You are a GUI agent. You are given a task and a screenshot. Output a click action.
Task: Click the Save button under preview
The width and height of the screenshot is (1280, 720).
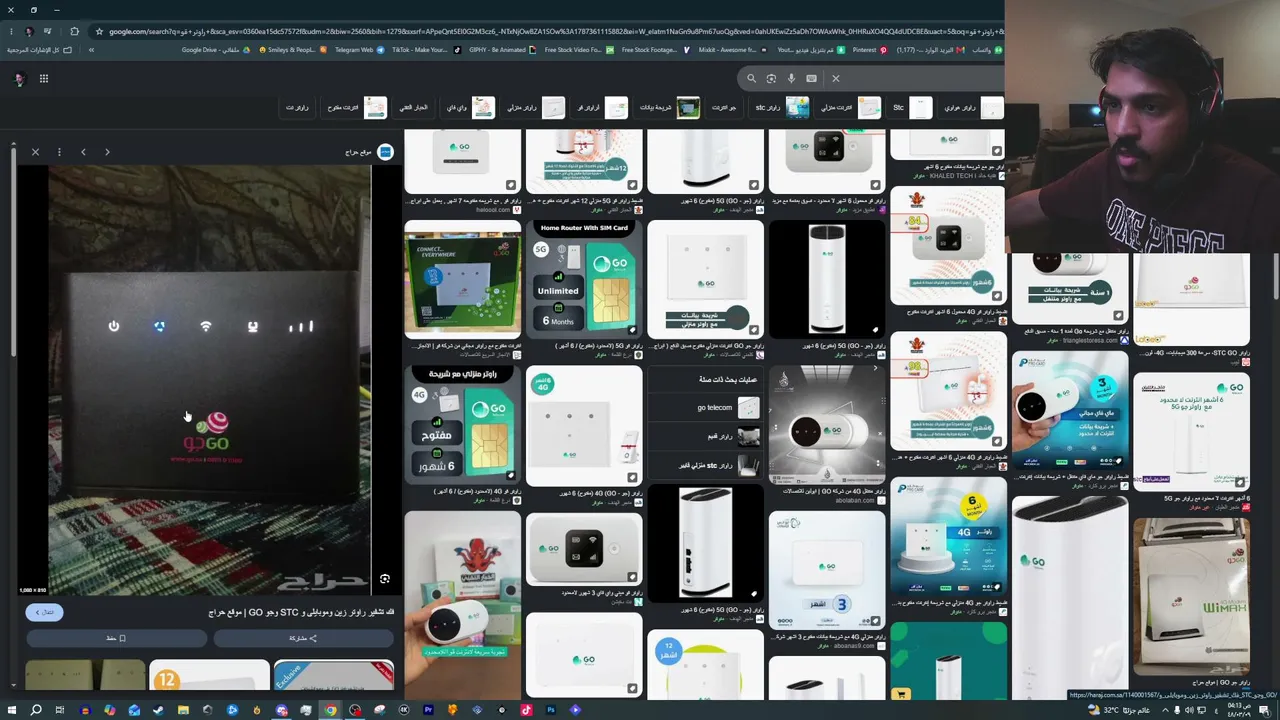(x=116, y=638)
